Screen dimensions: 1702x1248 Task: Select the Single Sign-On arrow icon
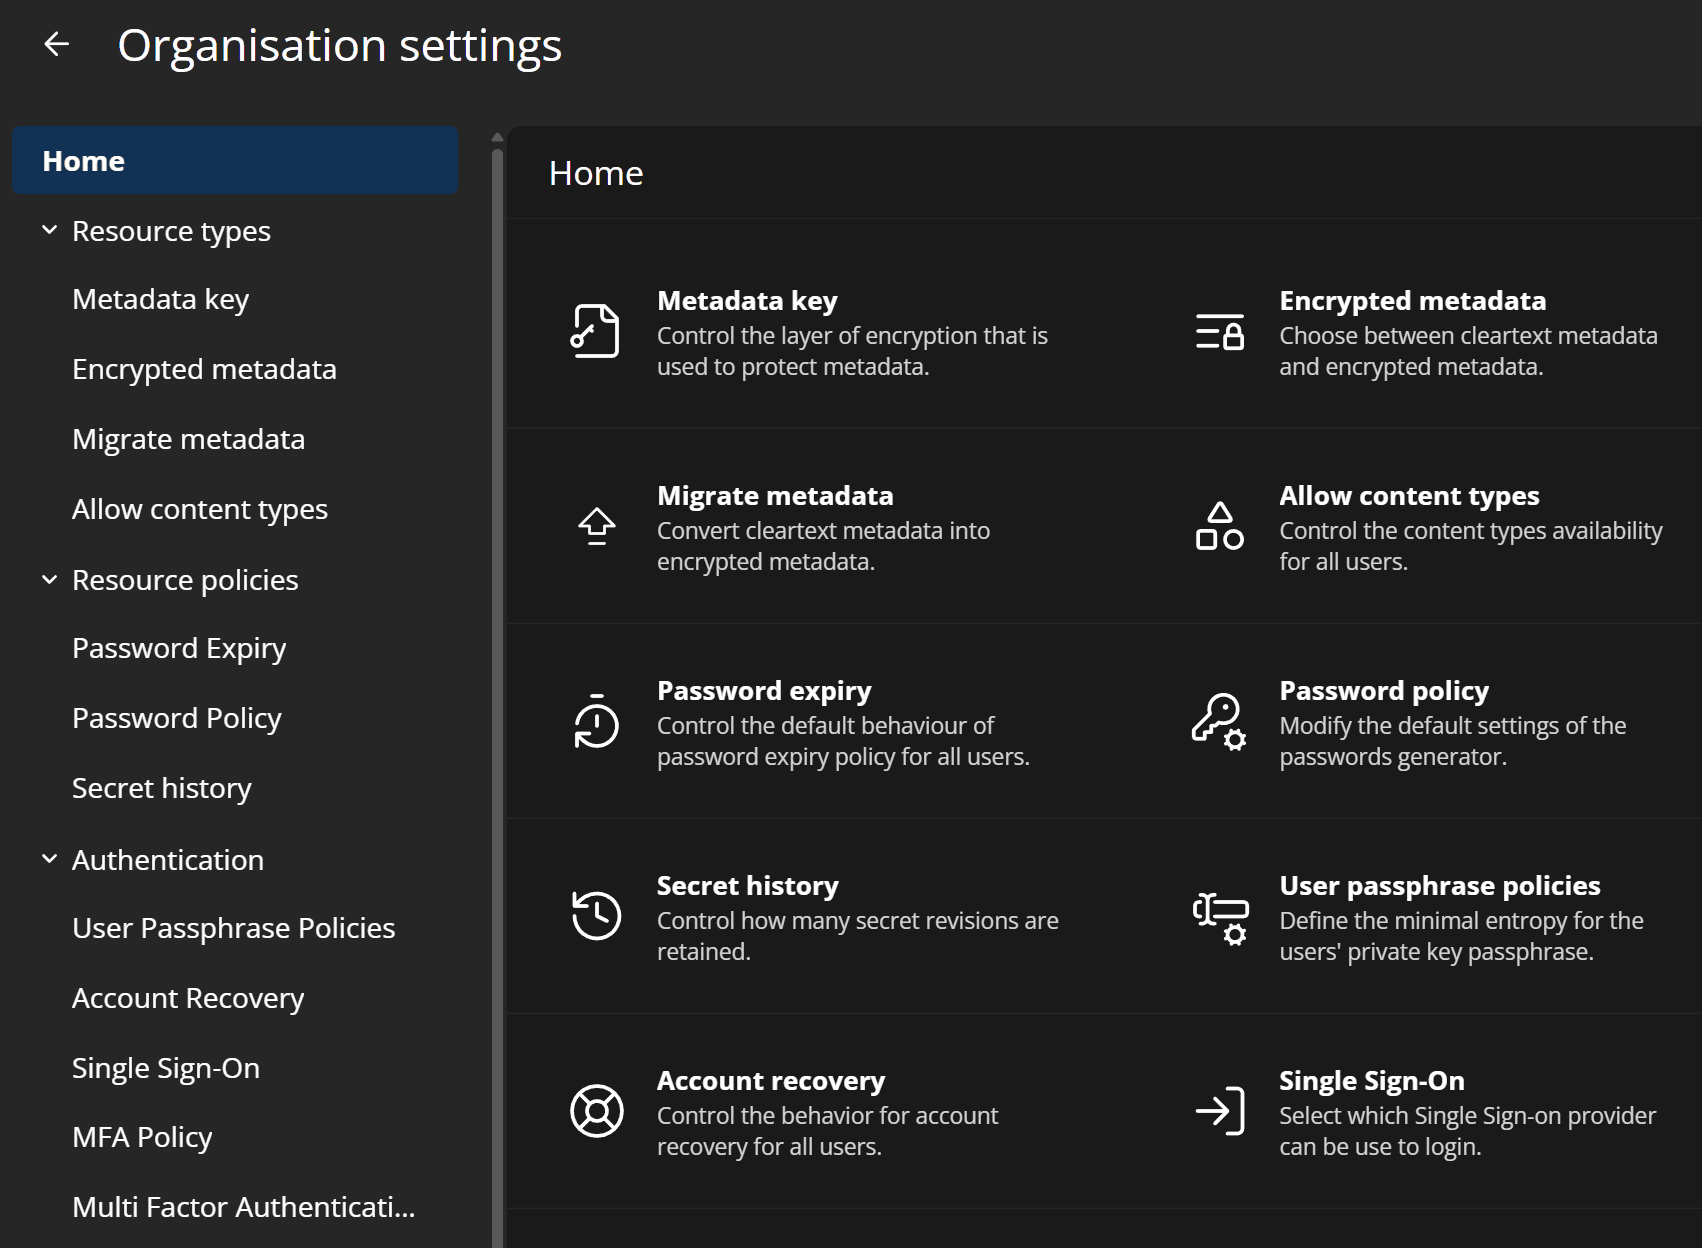[1219, 1111]
